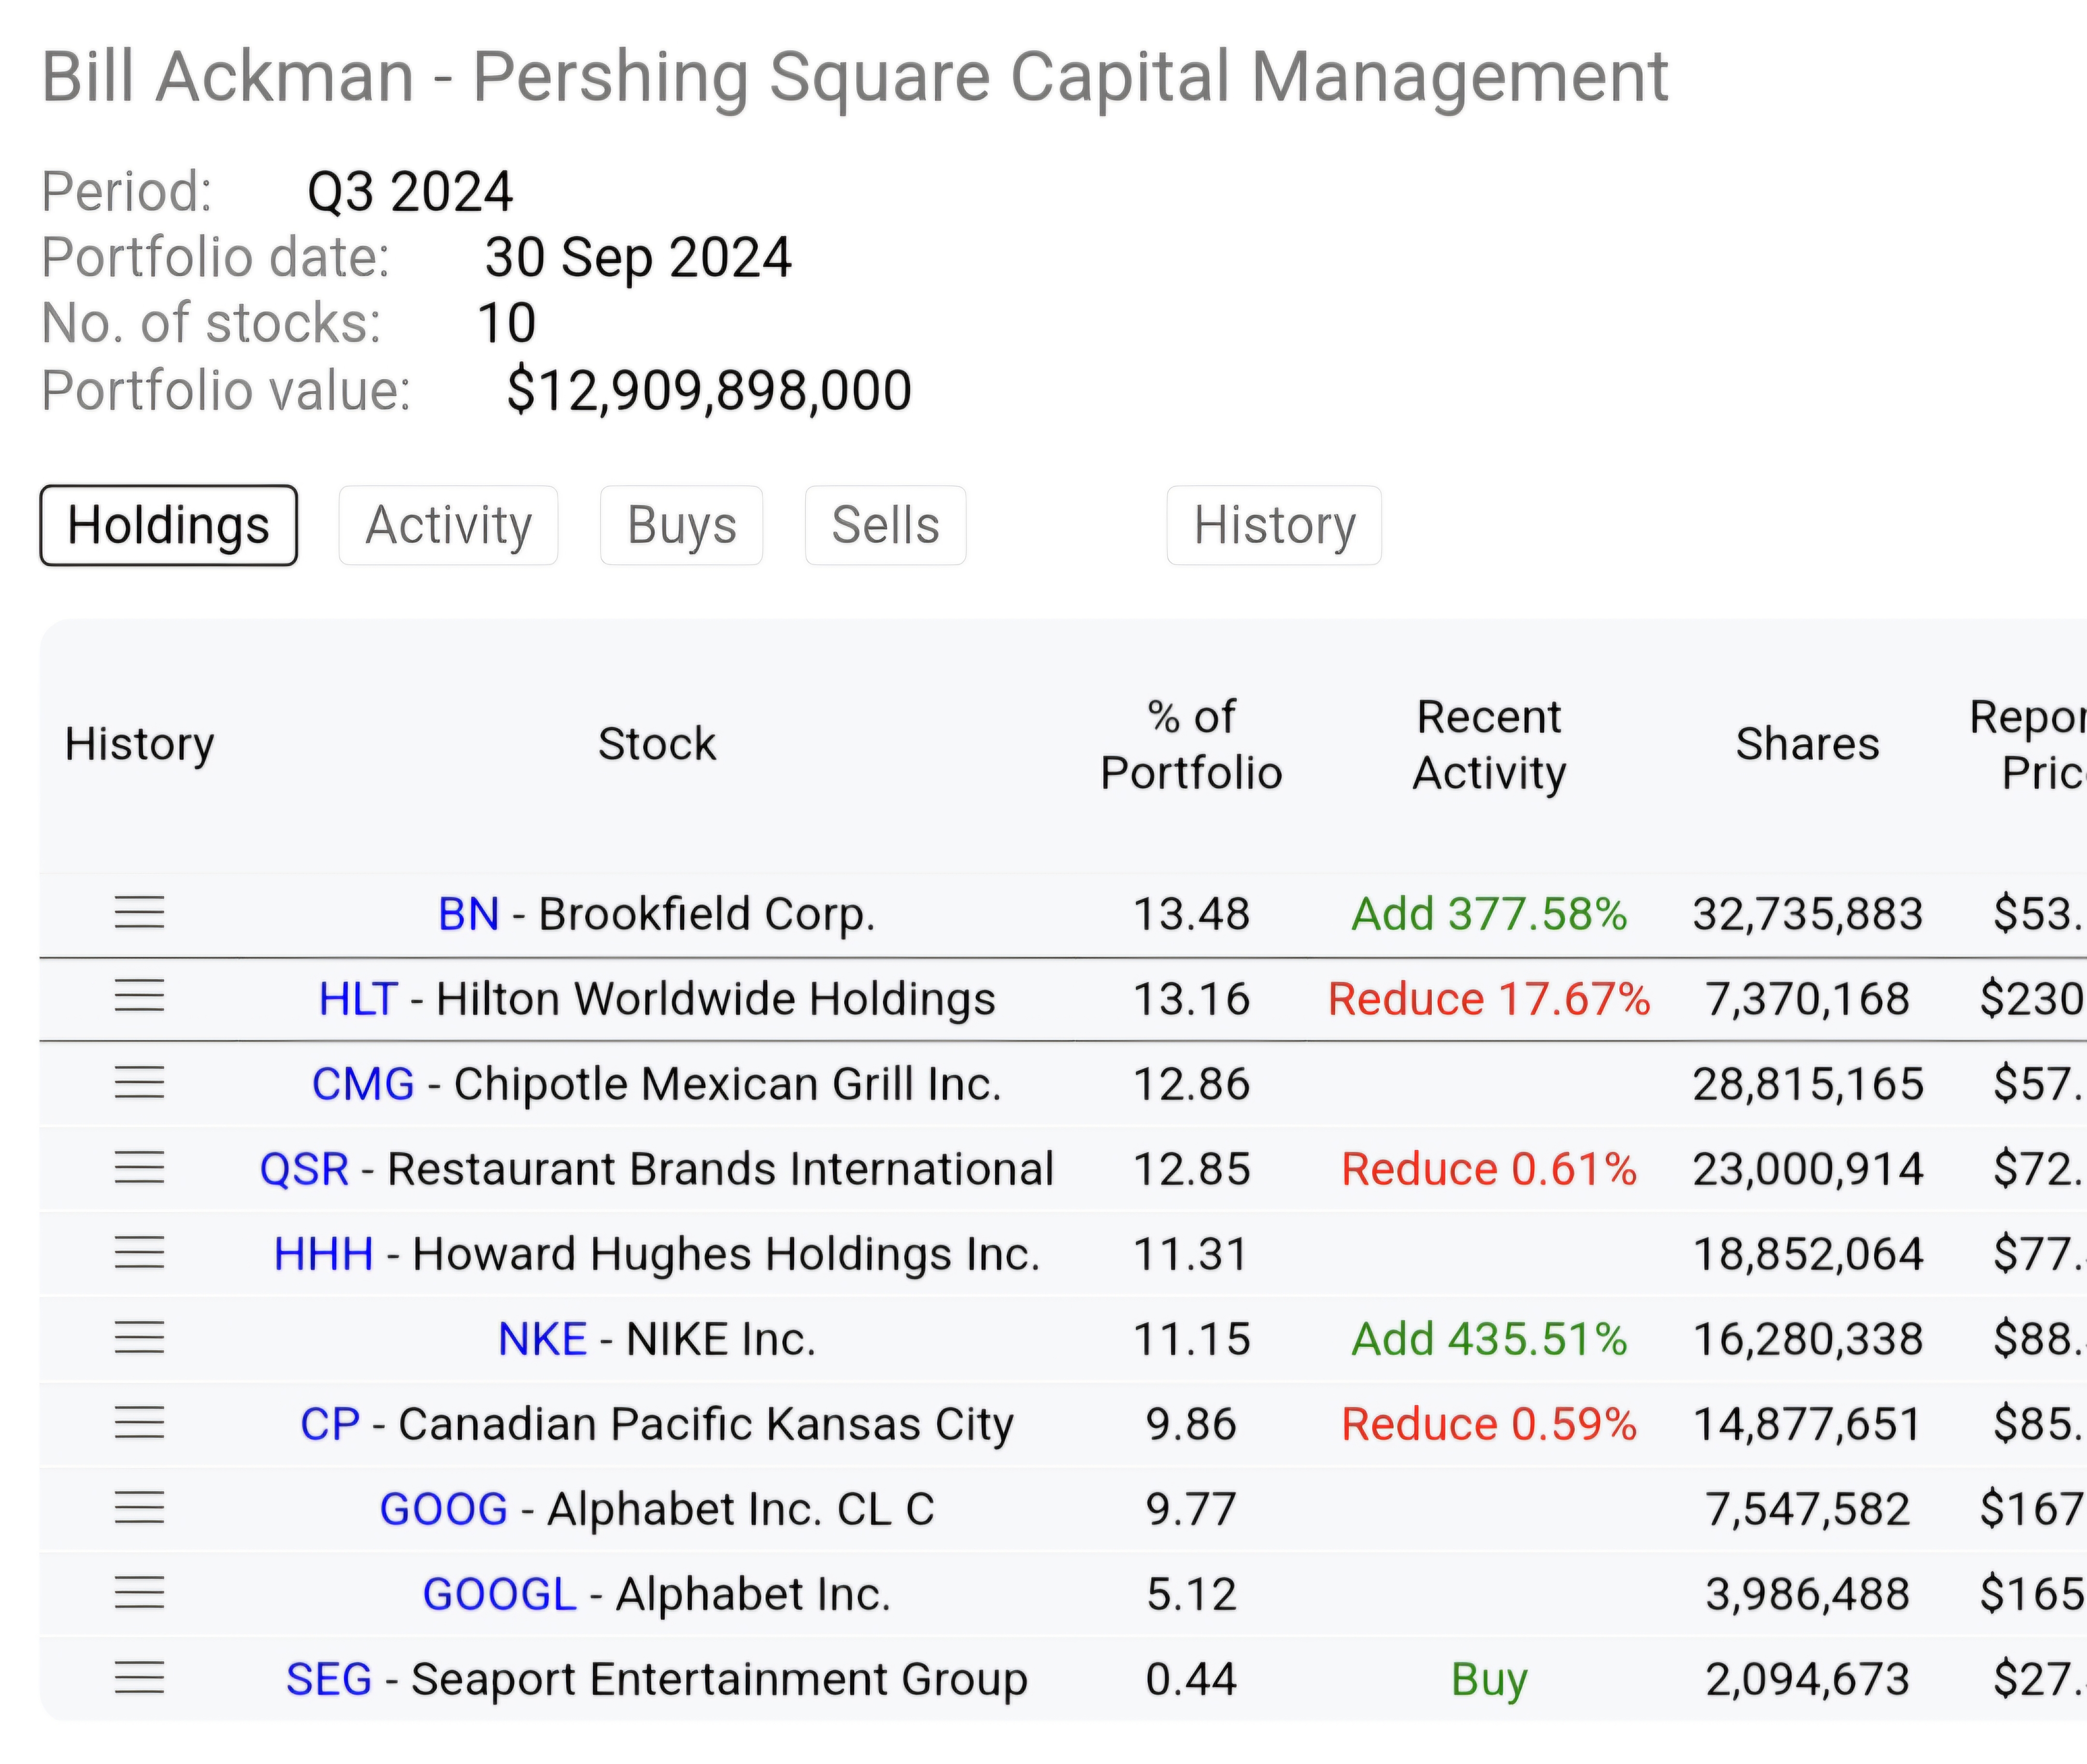Click history icon in NIKE Inc. row

point(139,1337)
